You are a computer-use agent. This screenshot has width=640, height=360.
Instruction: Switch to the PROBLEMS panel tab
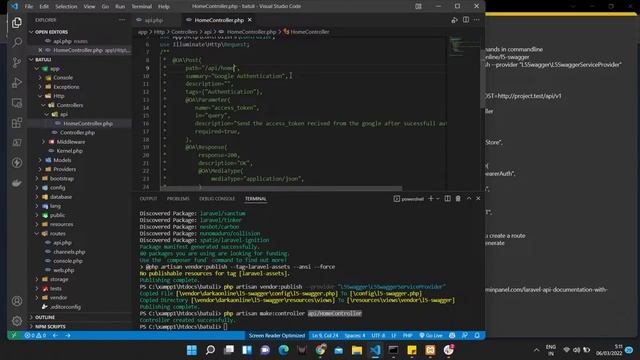(x=178, y=199)
